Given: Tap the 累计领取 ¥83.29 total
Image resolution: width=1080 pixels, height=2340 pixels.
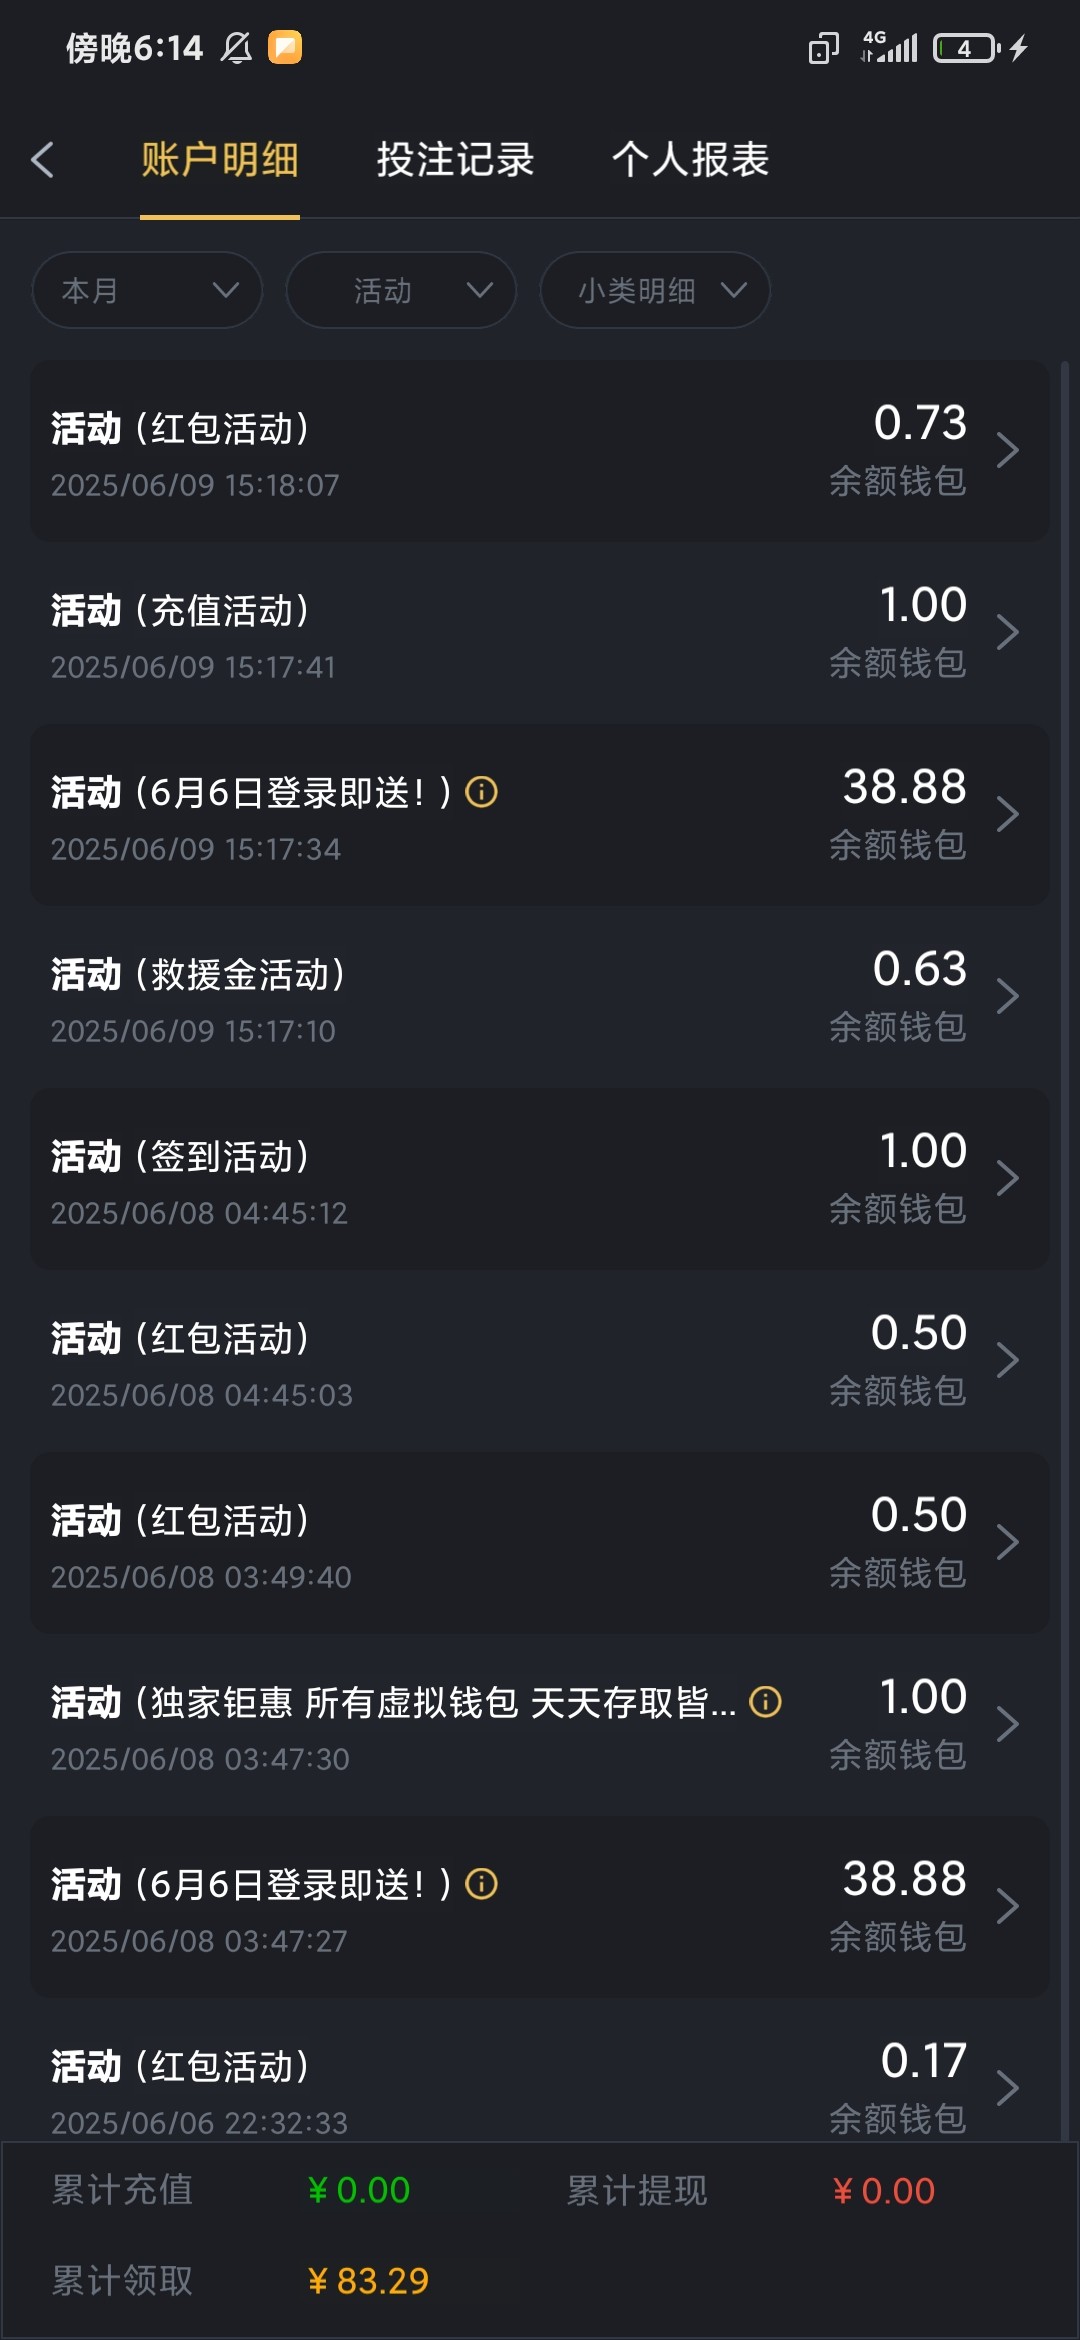Looking at the screenshot, I should click(x=367, y=2281).
